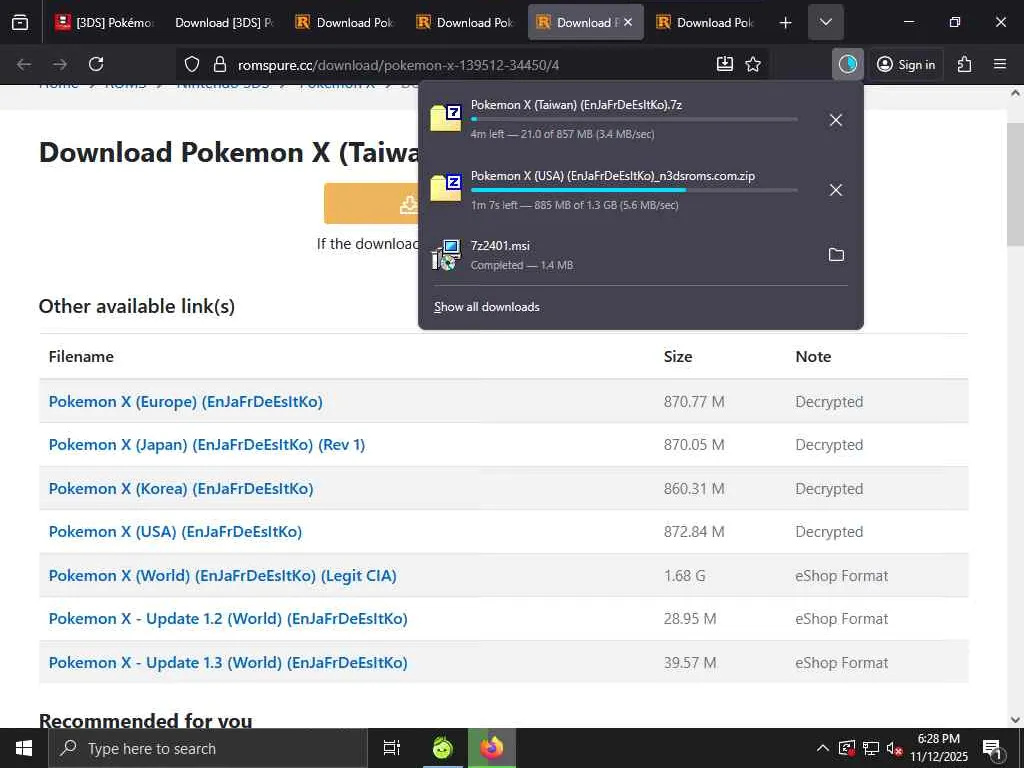
Task: Switch to the fourth tab, Download Pok
Action: tap(465, 22)
